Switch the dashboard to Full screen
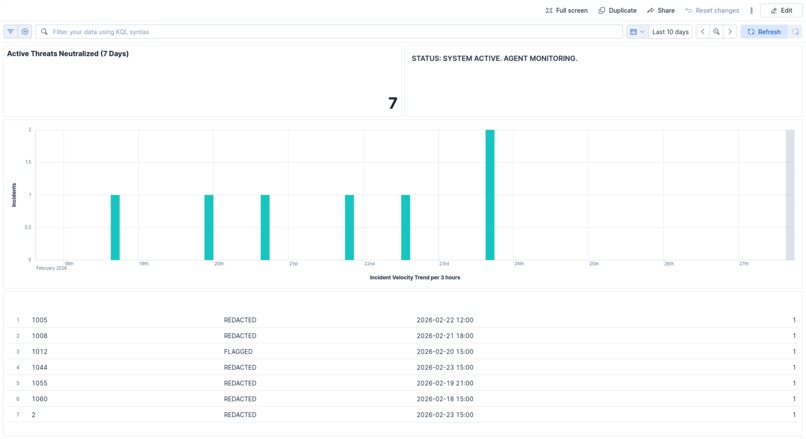Viewport: 806px width, 439px height. click(x=566, y=10)
